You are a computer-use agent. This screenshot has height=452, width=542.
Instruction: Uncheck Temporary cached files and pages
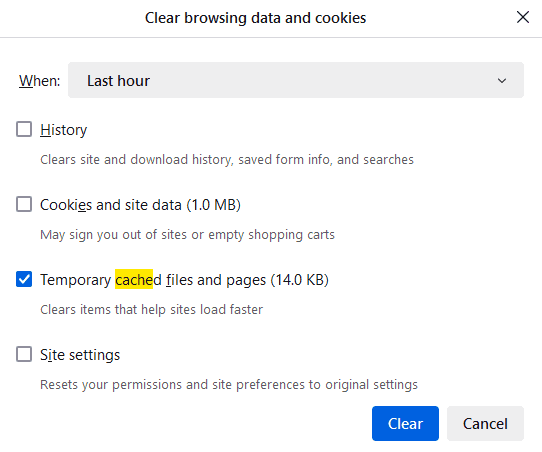(24, 279)
